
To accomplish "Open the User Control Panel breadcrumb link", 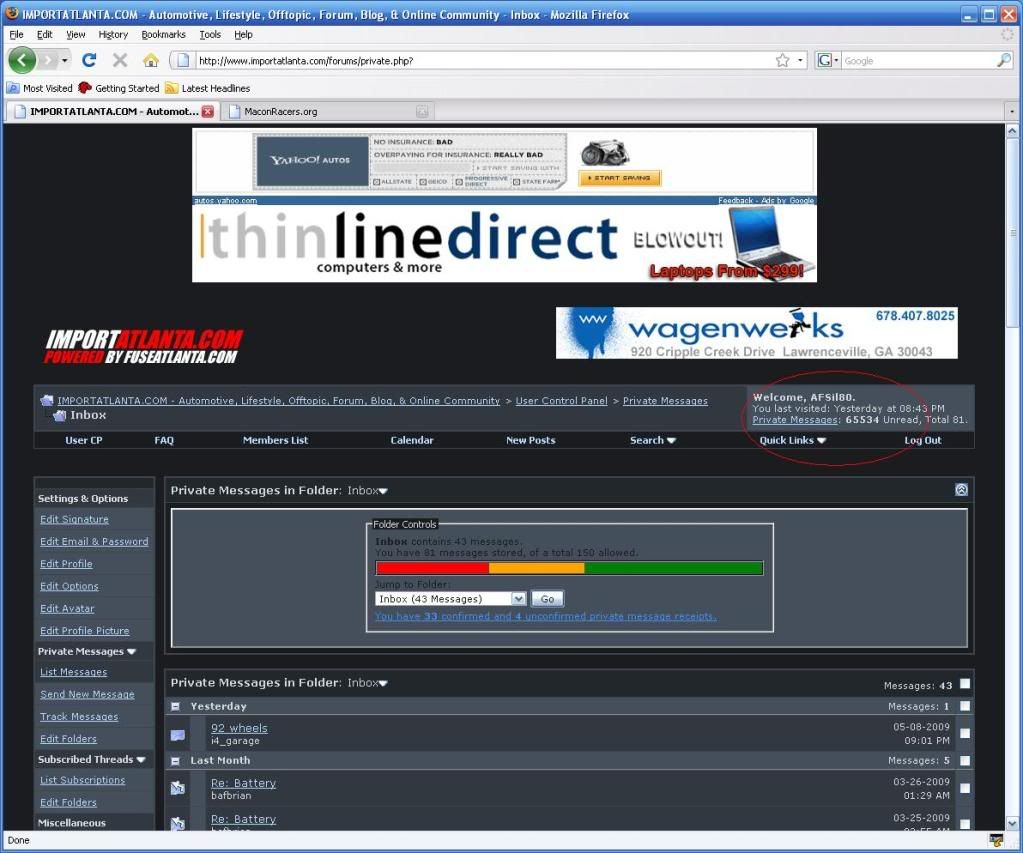I will 561,401.
